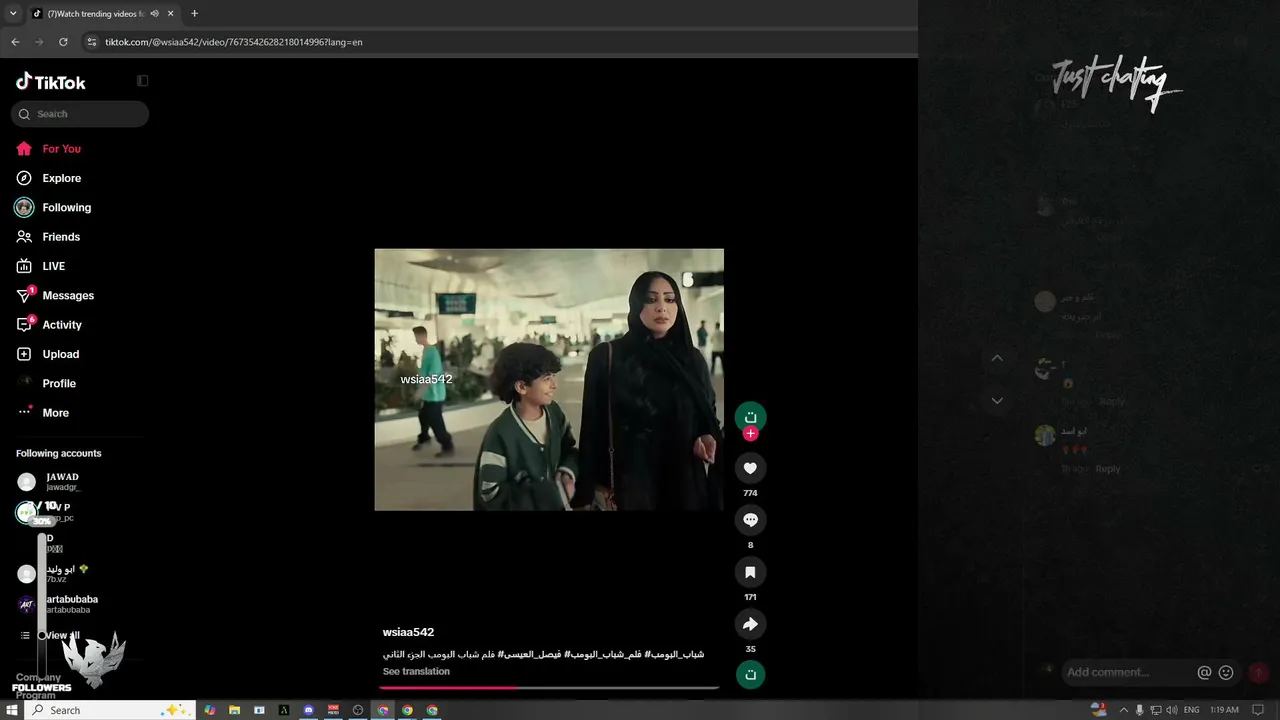Open a new browser tab
The width and height of the screenshot is (1280, 720).
(x=194, y=14)
